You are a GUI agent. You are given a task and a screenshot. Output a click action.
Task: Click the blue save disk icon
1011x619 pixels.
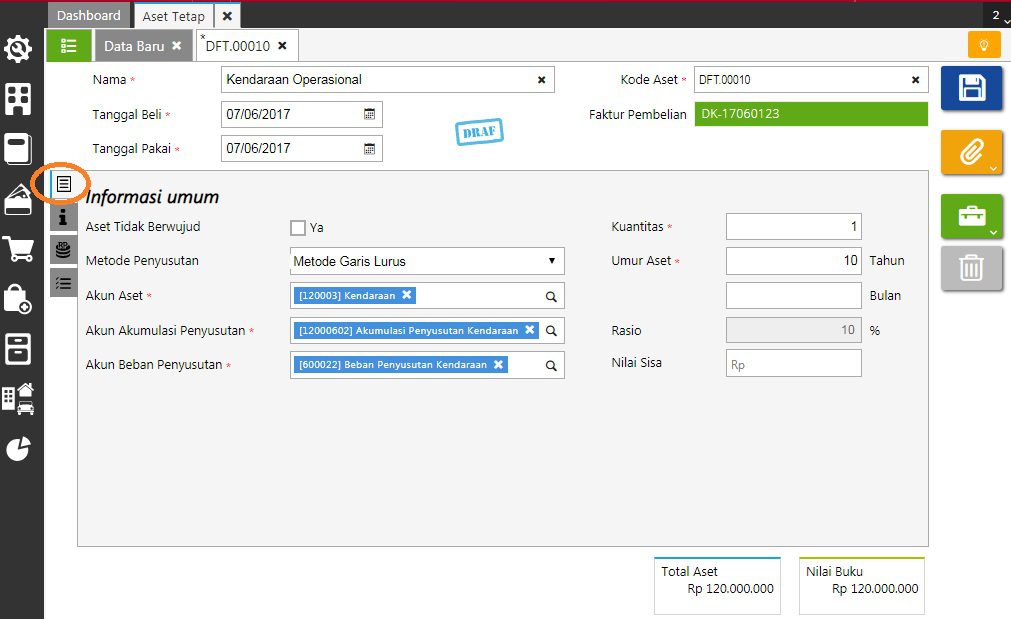[971, 88]
